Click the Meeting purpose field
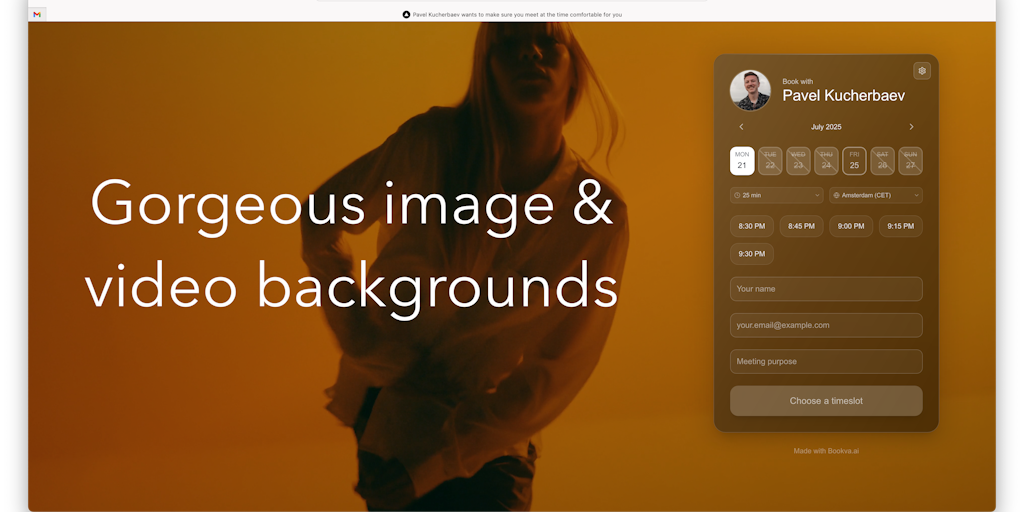The image size is (1024, 512). 826,361
